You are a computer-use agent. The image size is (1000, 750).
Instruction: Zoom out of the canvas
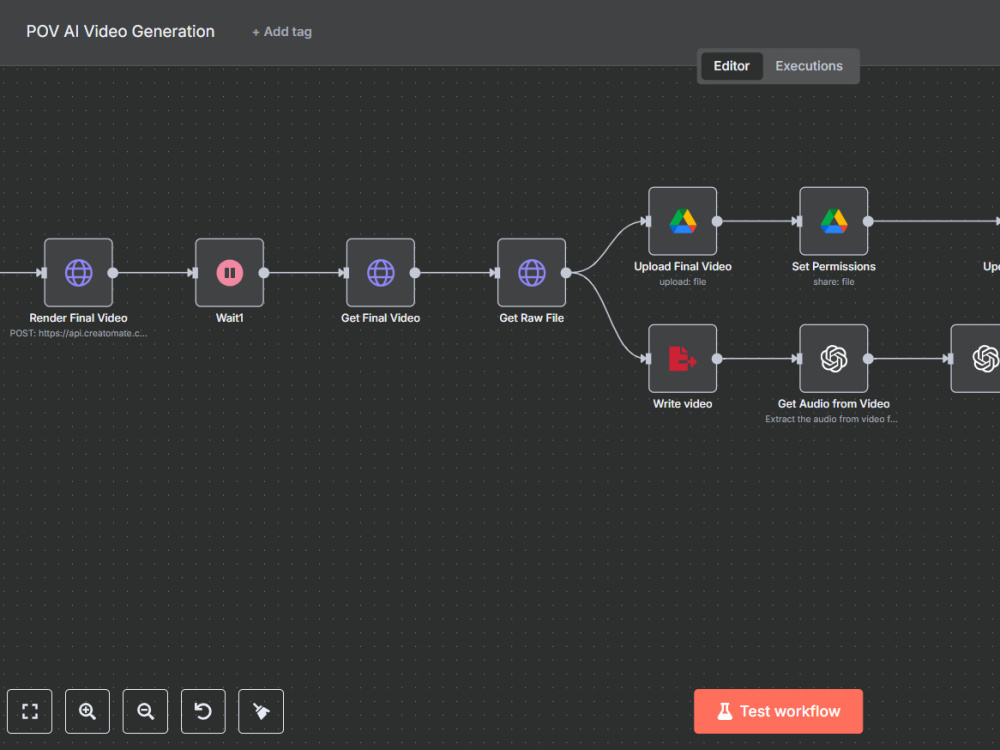[145, 711]
